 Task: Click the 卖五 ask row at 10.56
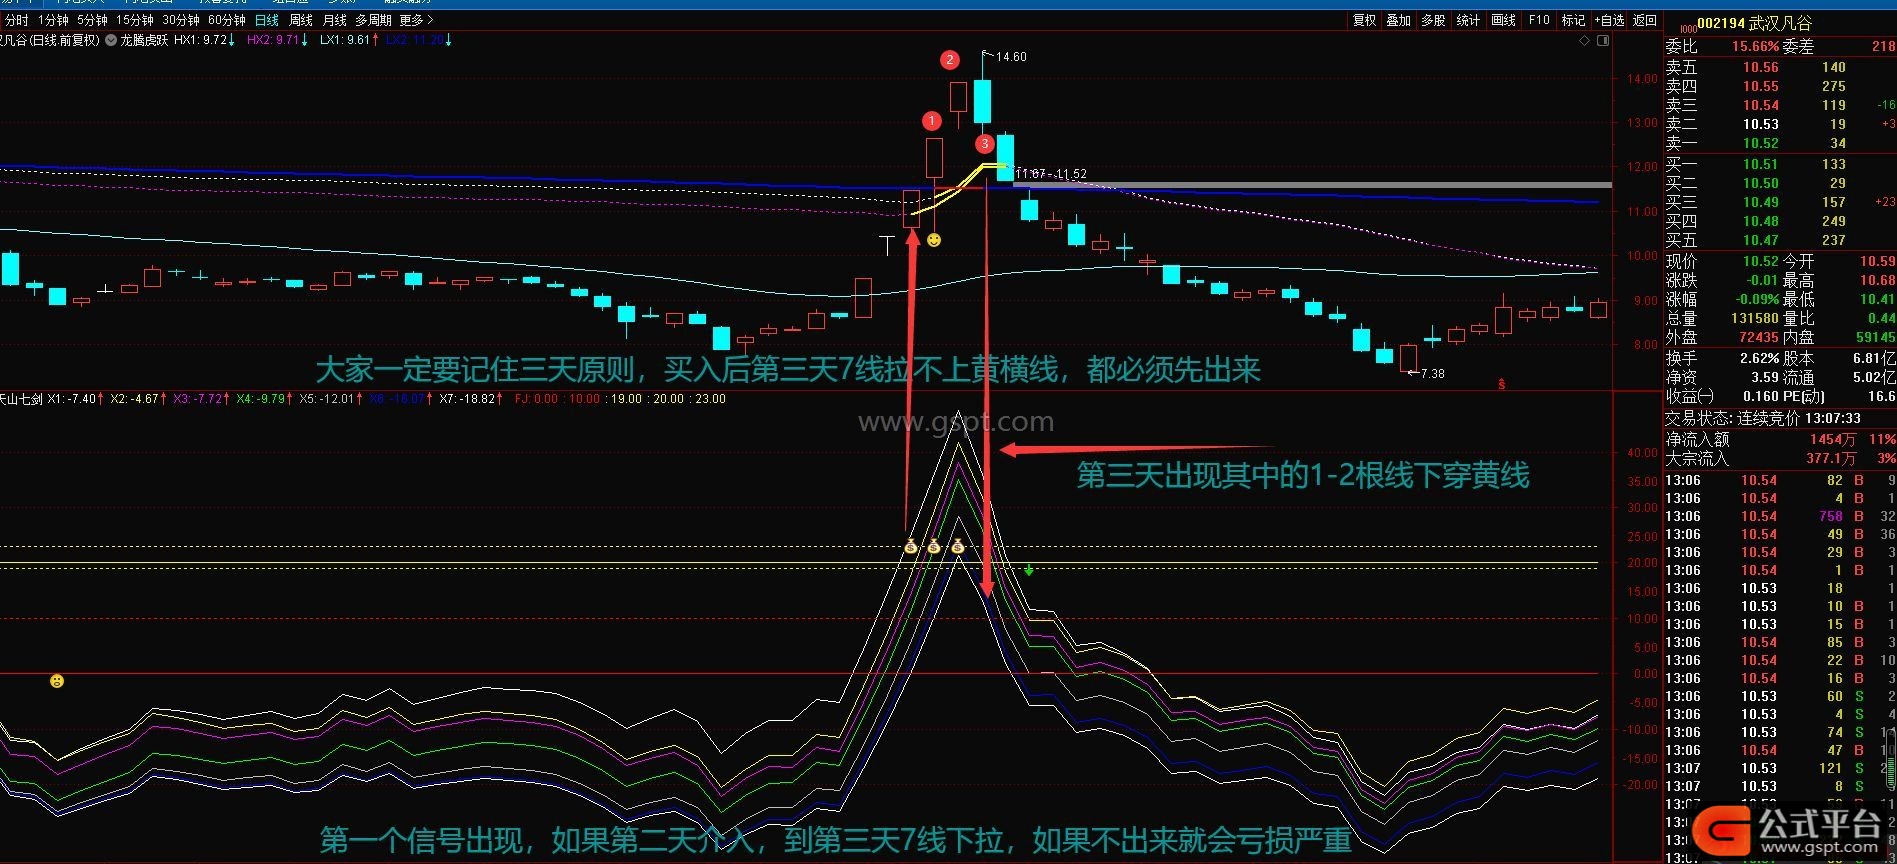1780,67
